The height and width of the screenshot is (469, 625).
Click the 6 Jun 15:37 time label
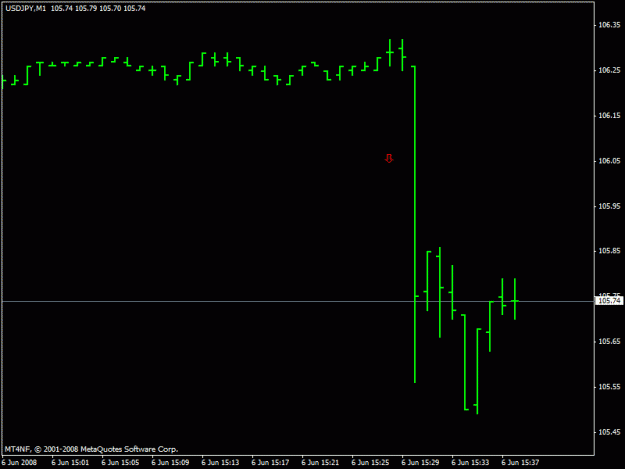(x=520, y=462)
